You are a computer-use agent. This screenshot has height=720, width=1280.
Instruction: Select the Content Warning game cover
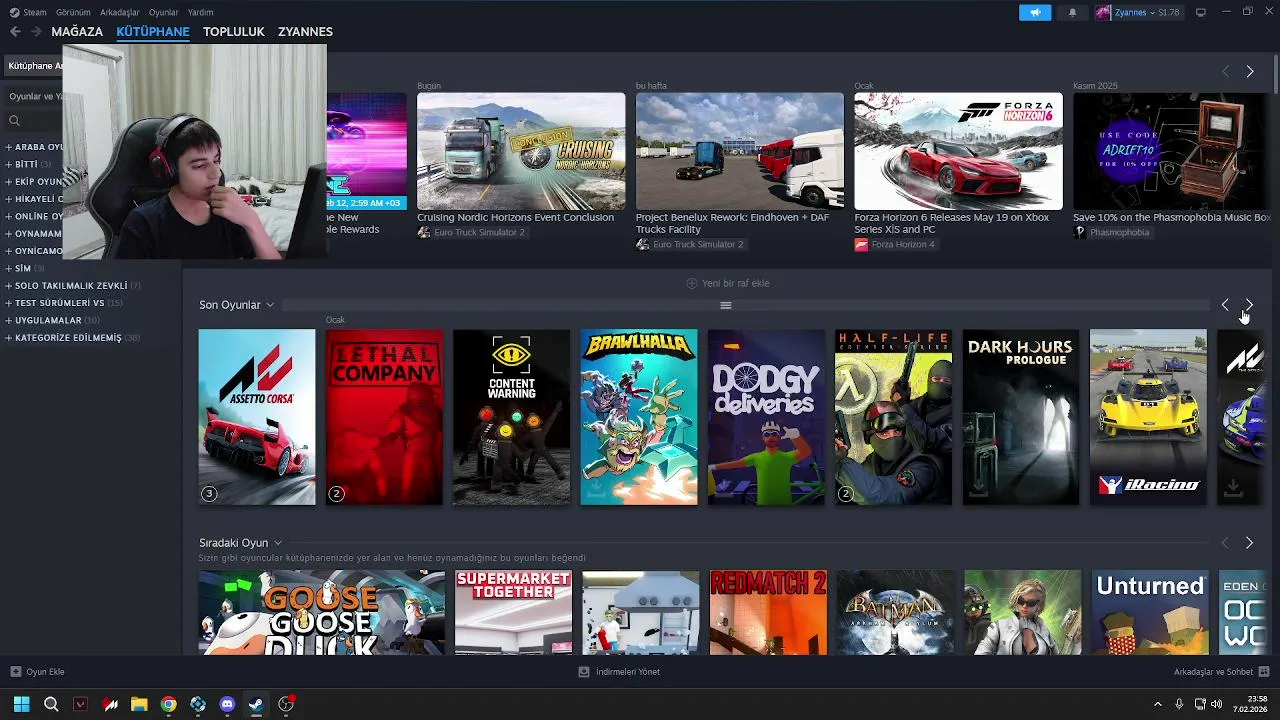(x=512, y=417)
